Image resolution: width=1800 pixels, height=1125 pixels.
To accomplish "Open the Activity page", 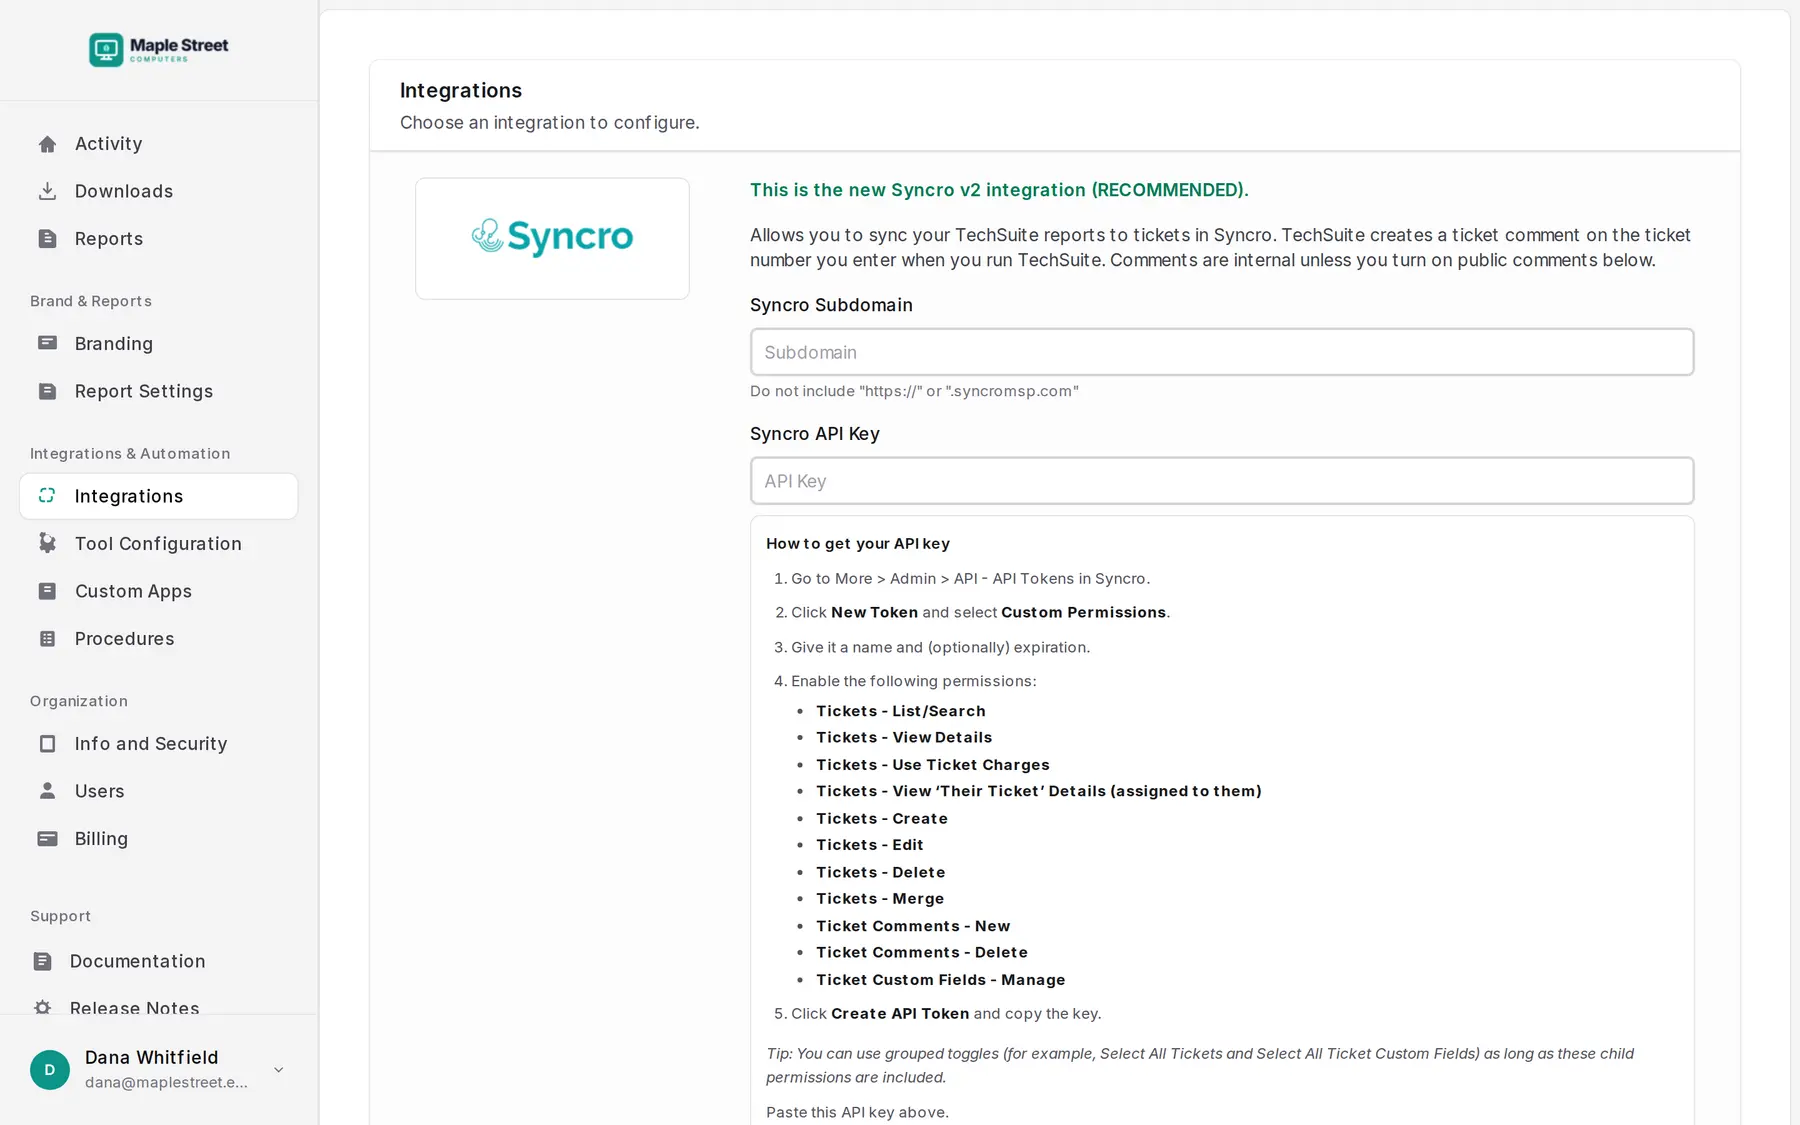I will 159,144.
